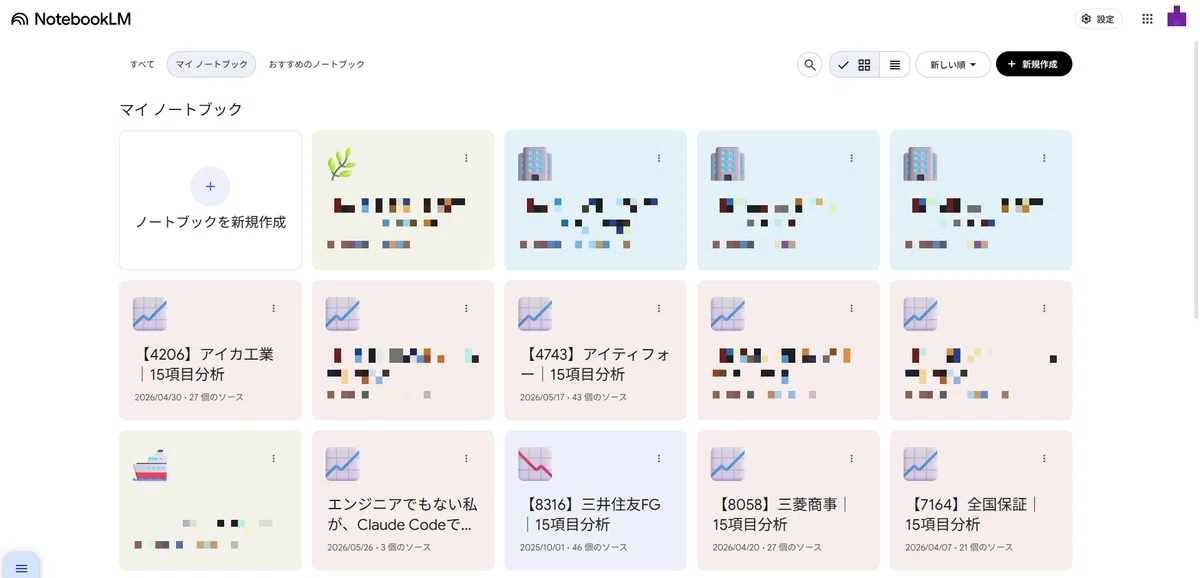Open notebook titled 【8316】三井住友FG|15項目分析
The image size is (1200, 578).
click(592, 514)
